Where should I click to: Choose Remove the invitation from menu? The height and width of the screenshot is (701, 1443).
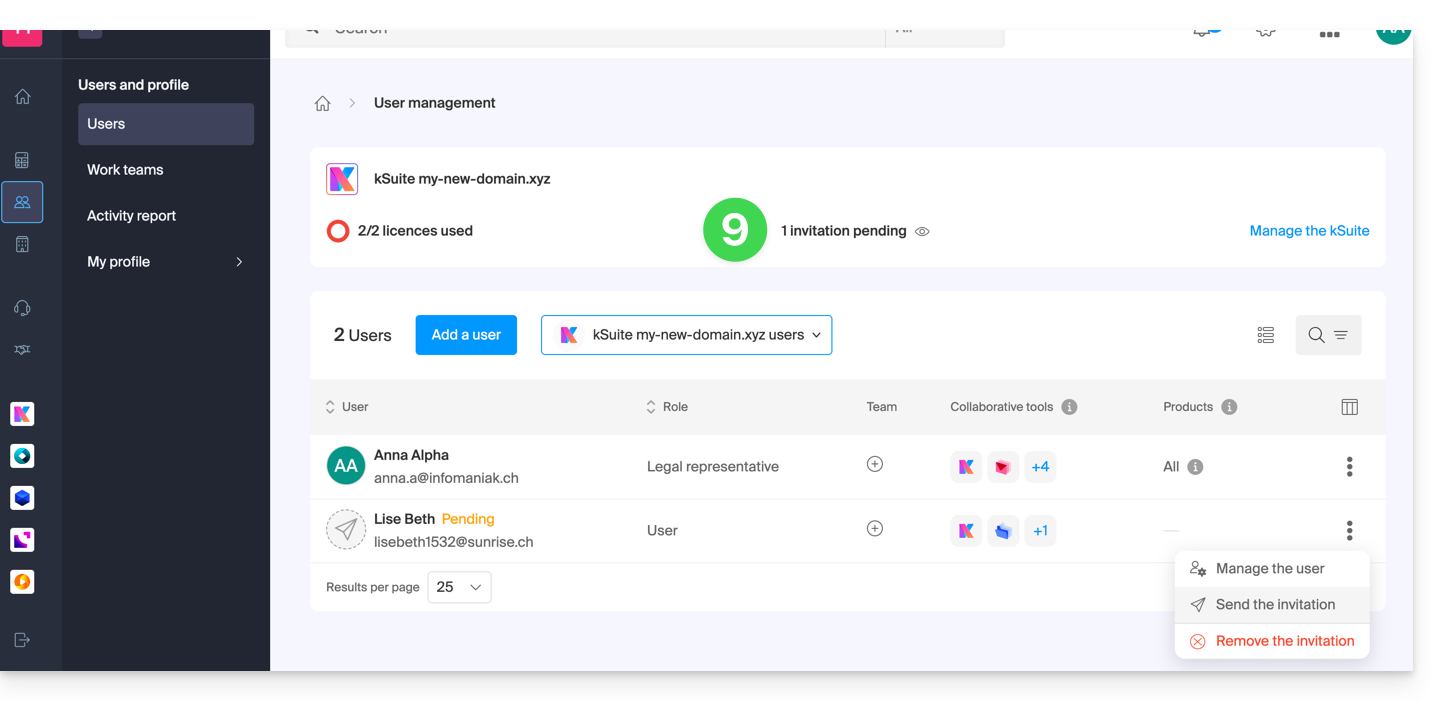point(1284,641)
